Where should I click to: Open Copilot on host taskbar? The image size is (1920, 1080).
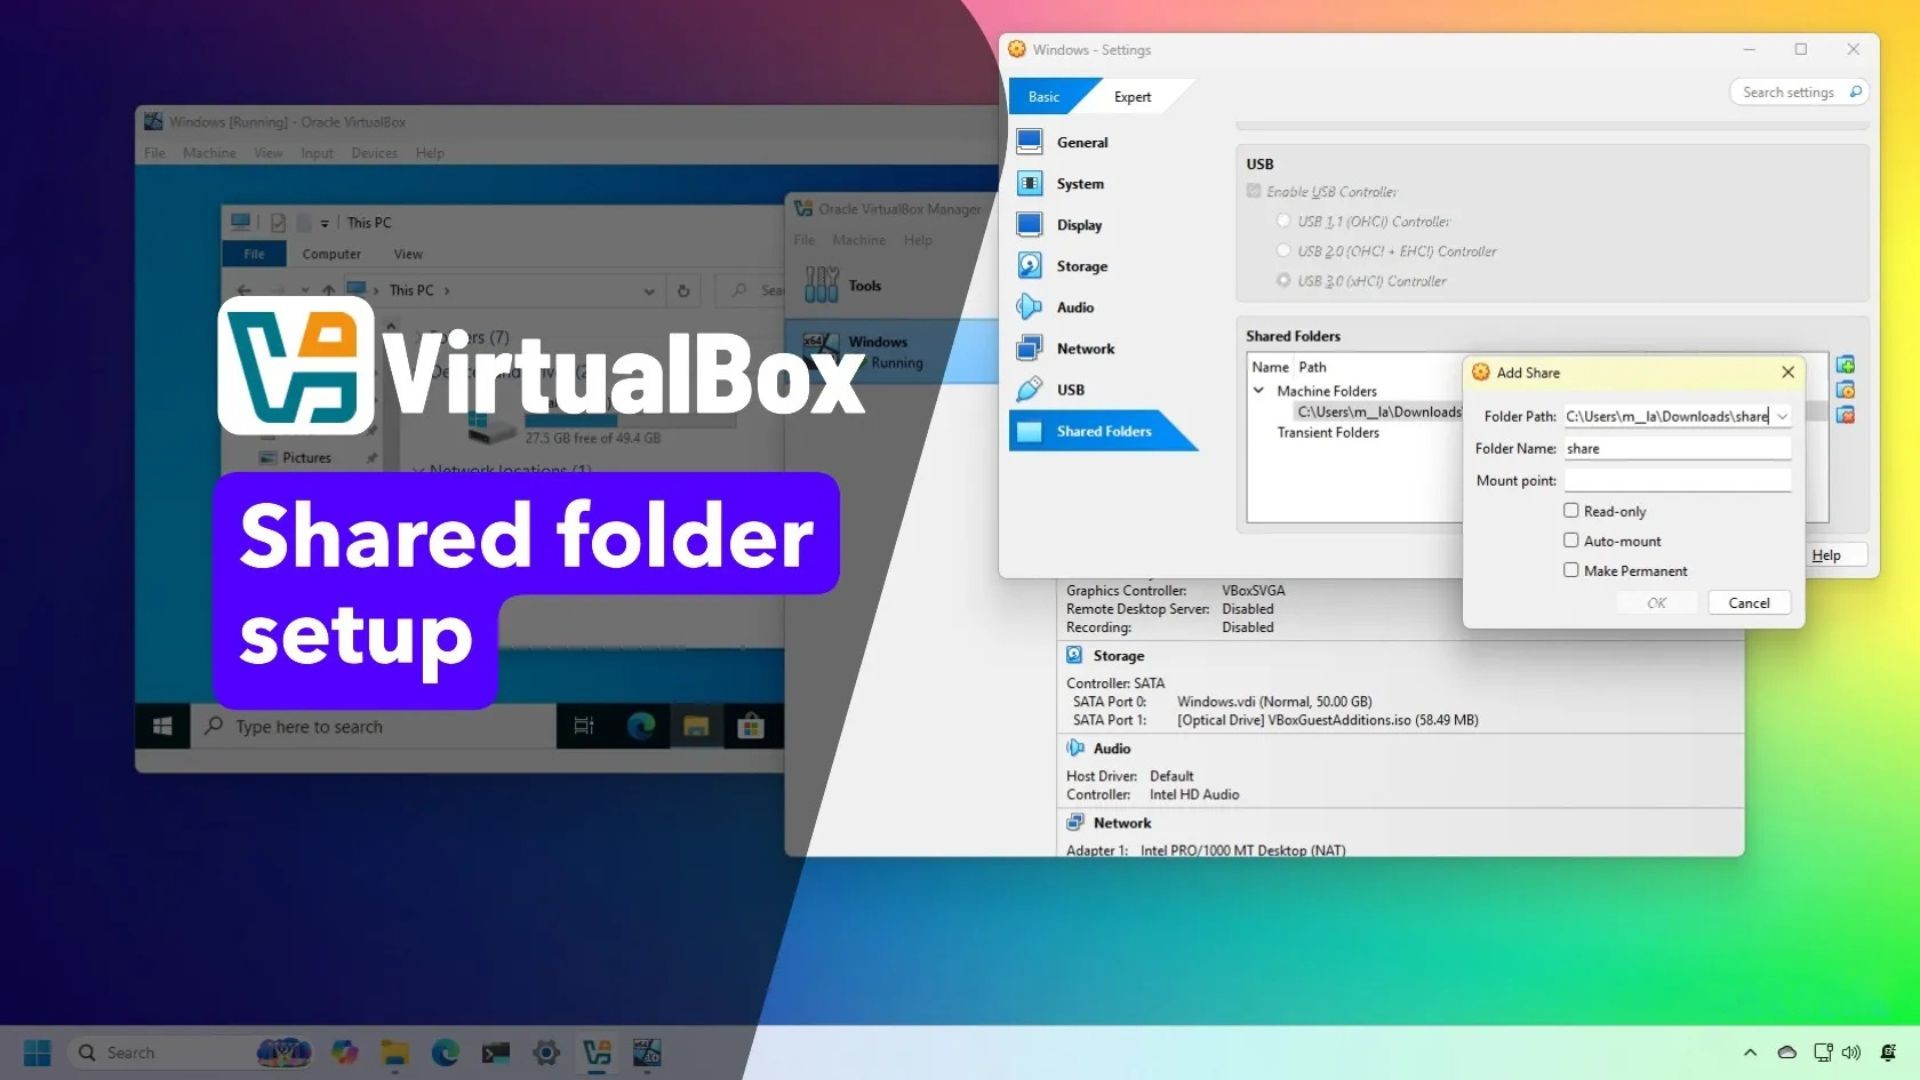(x=345, y=1052)
